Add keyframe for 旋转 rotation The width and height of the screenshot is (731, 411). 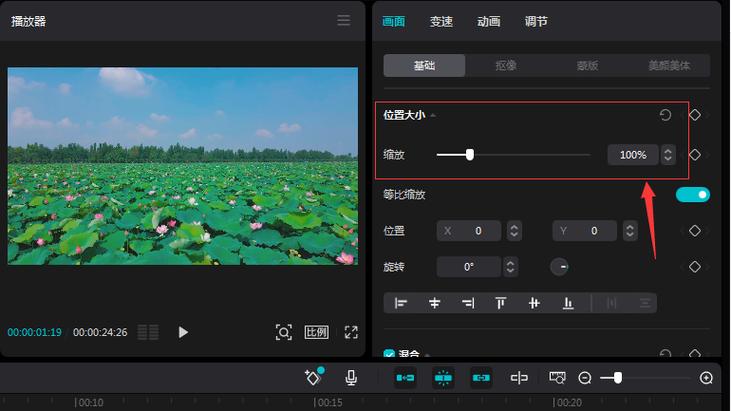[695, 267]
